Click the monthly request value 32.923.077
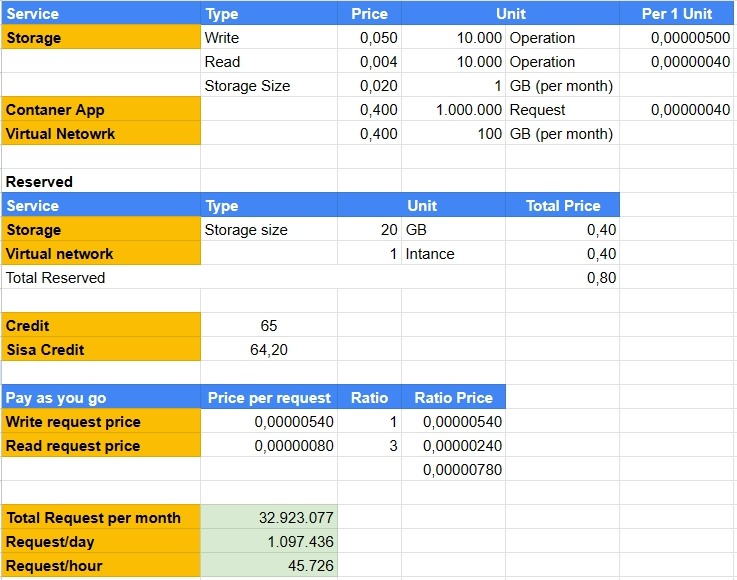 (x=269, y=517)
